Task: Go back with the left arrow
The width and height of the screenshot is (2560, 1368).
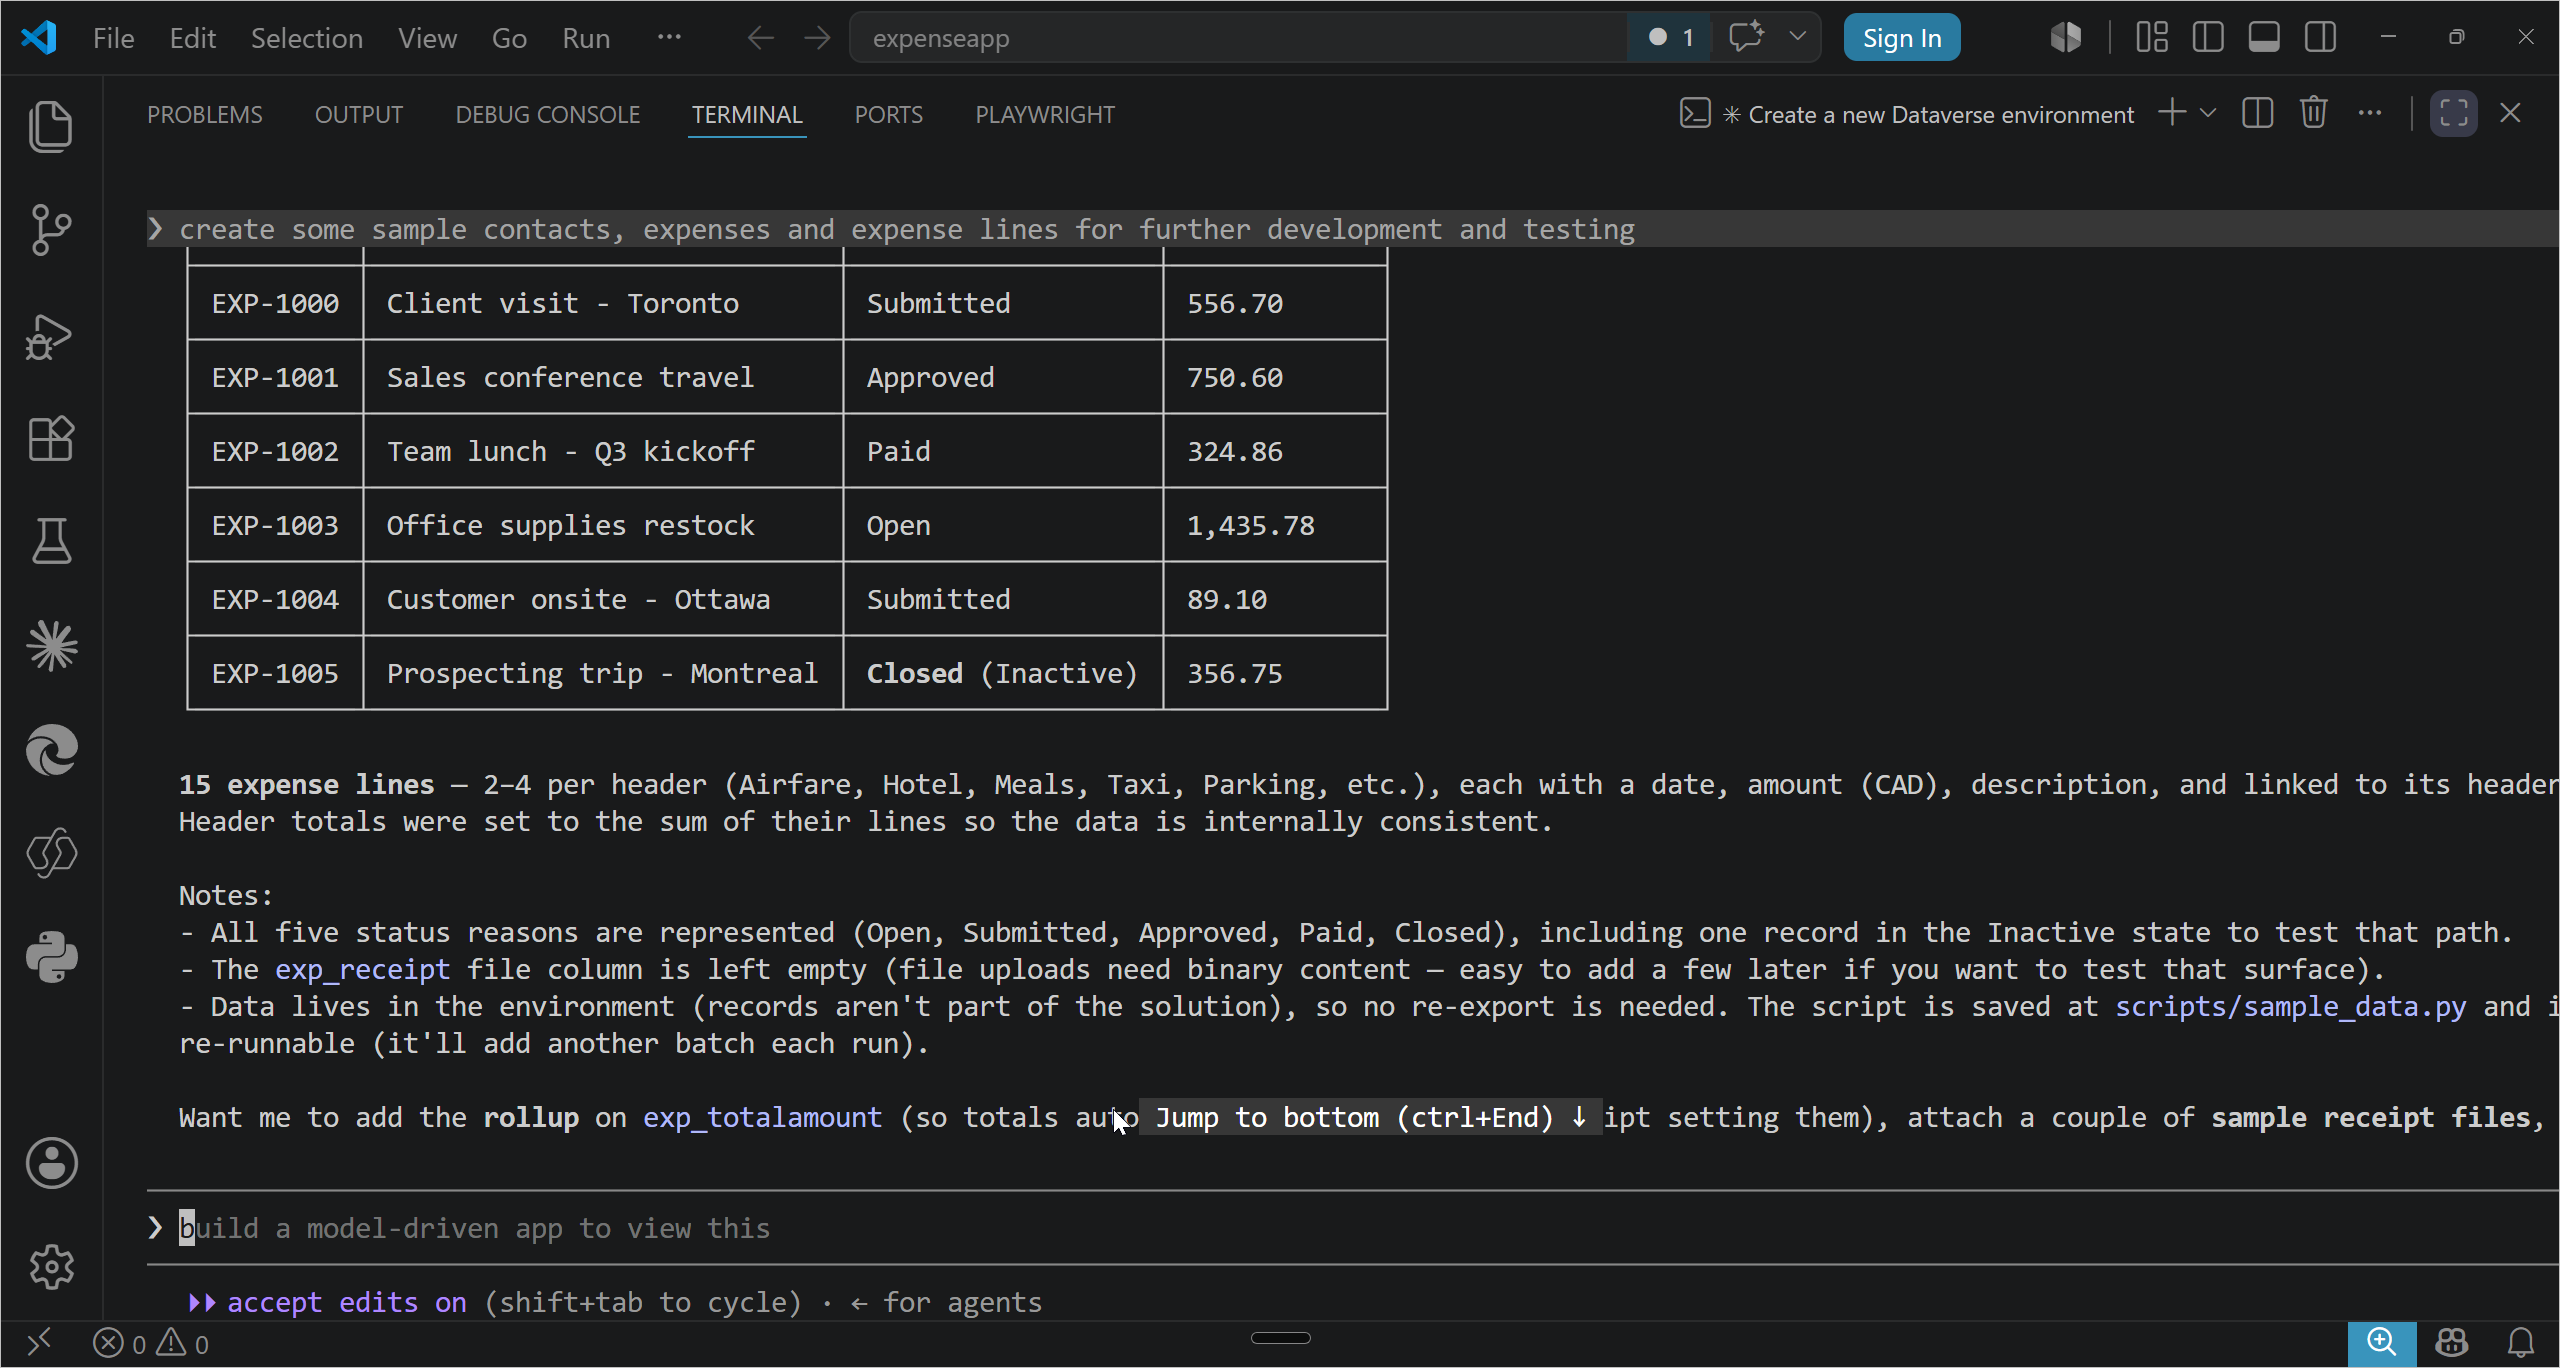Action: click(761, 38)
